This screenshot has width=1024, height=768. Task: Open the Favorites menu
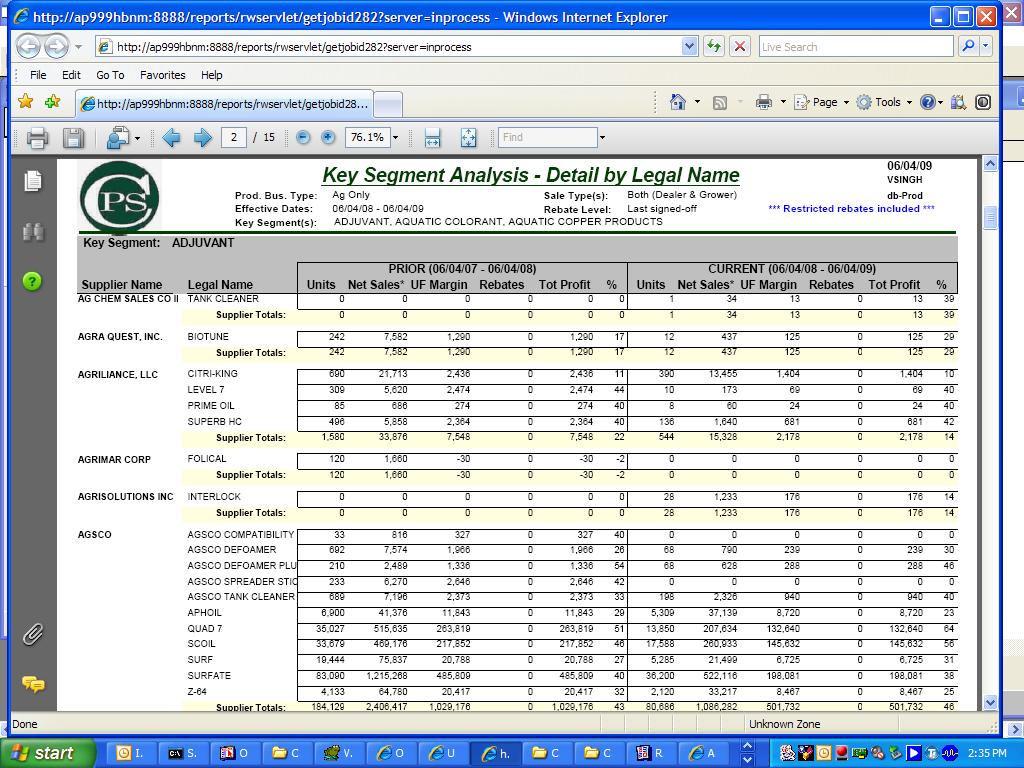click(x=162, y=75)
